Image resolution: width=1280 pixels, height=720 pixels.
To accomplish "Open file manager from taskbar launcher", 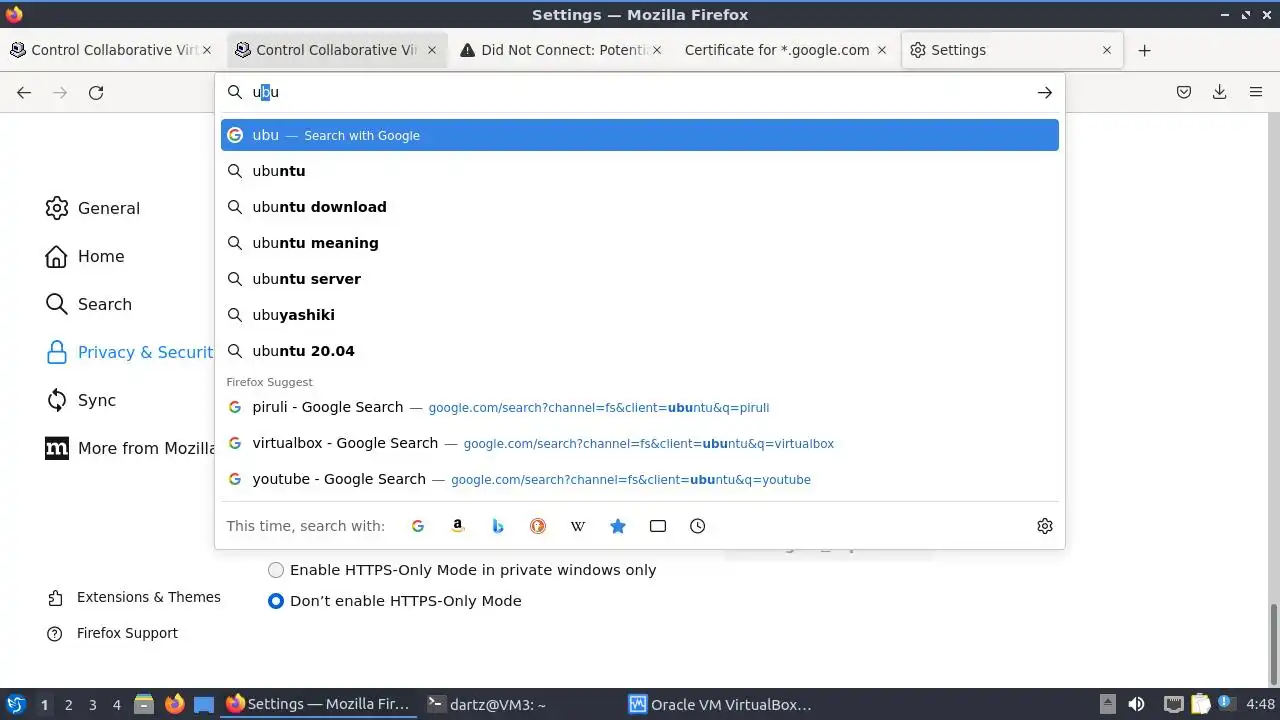I will (x=144, y=704).
